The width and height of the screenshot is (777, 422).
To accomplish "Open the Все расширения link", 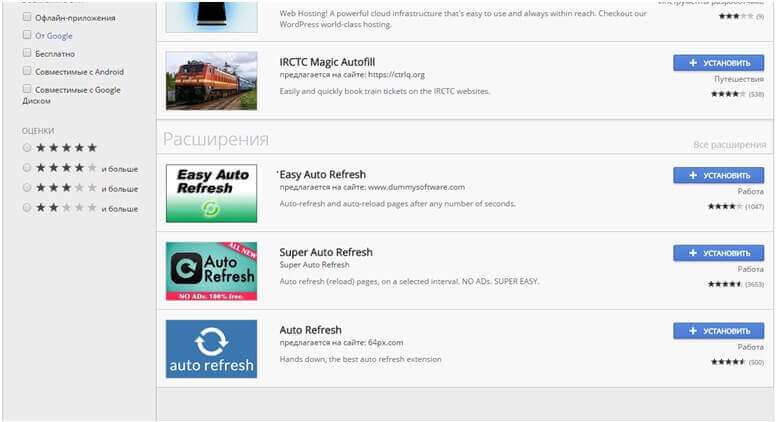I will click(729, 145).
